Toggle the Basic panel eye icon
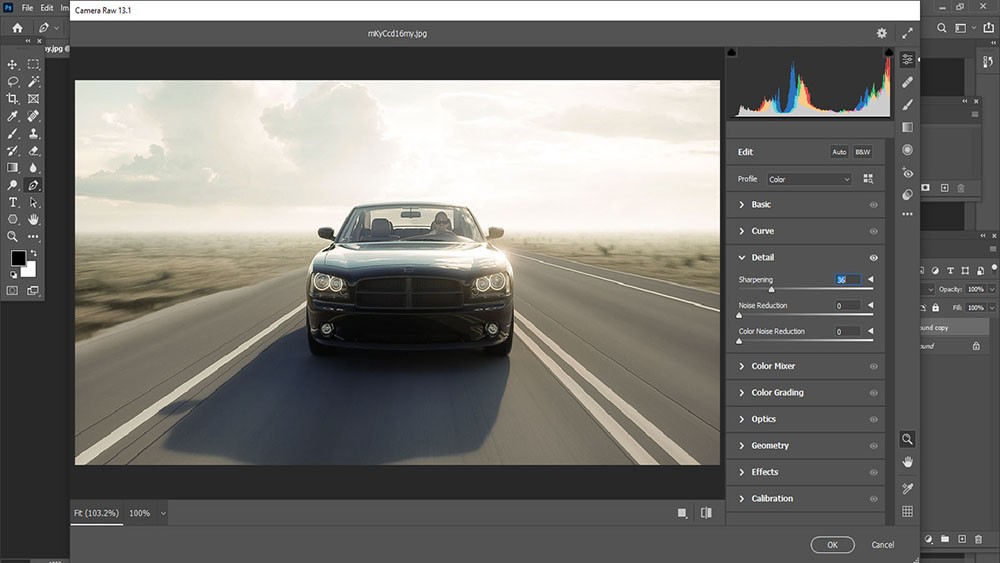 click(x=873, y=205)
